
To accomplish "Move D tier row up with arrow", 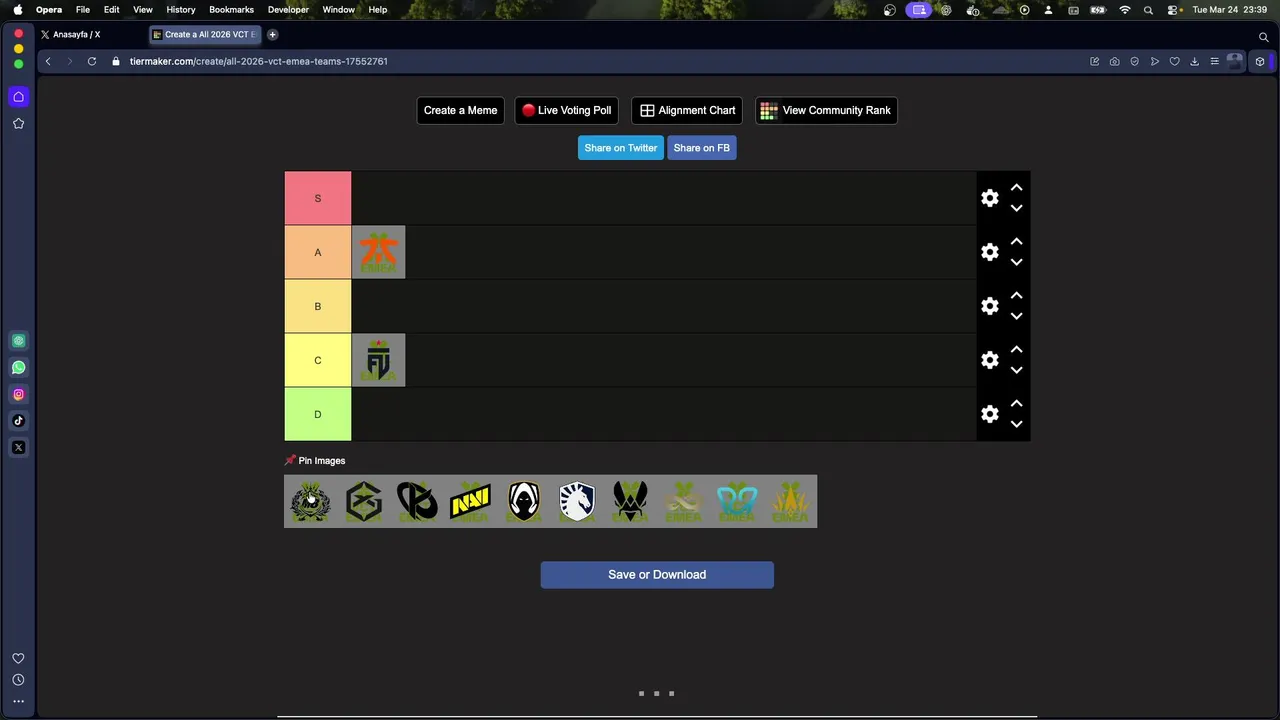I will (x=1016, y=403).
